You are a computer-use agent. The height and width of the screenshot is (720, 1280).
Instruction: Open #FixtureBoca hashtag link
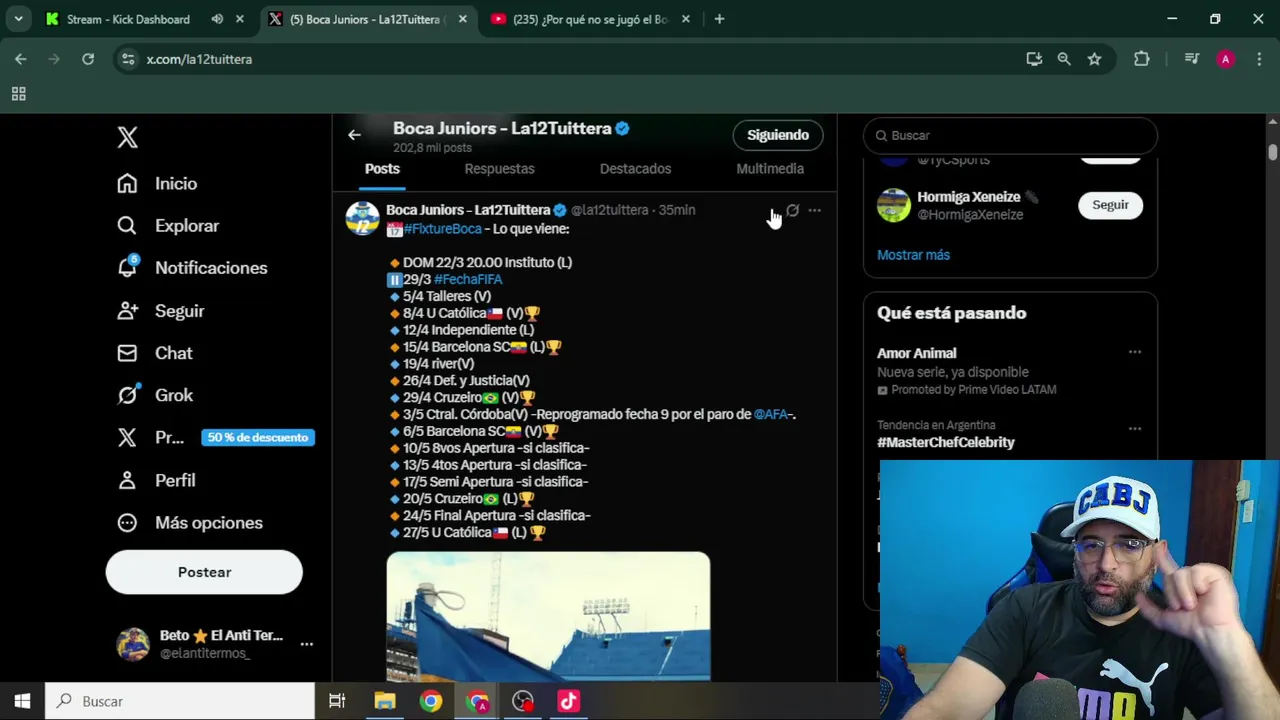click(443, 229)
